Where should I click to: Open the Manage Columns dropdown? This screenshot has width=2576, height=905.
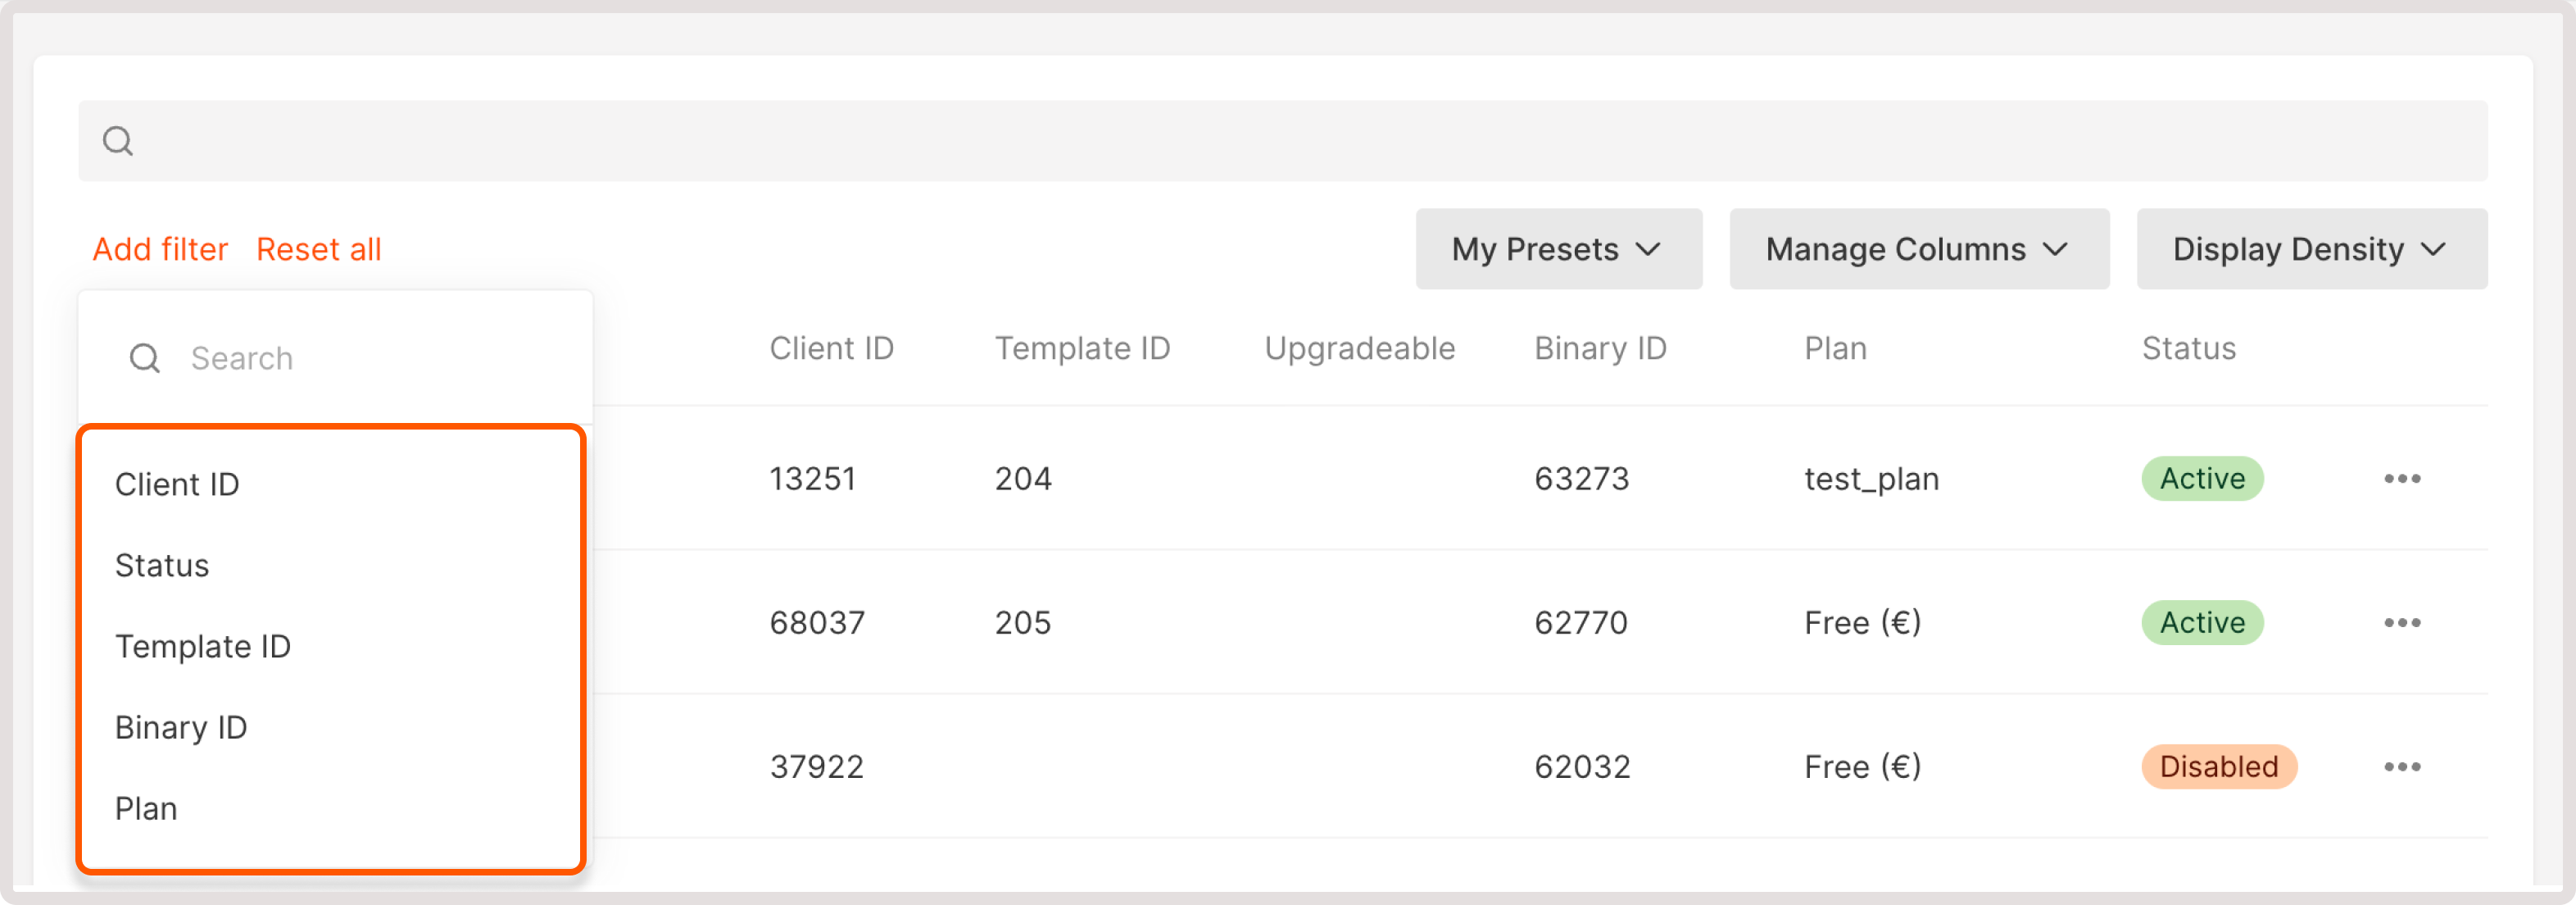pos(1918,249)
